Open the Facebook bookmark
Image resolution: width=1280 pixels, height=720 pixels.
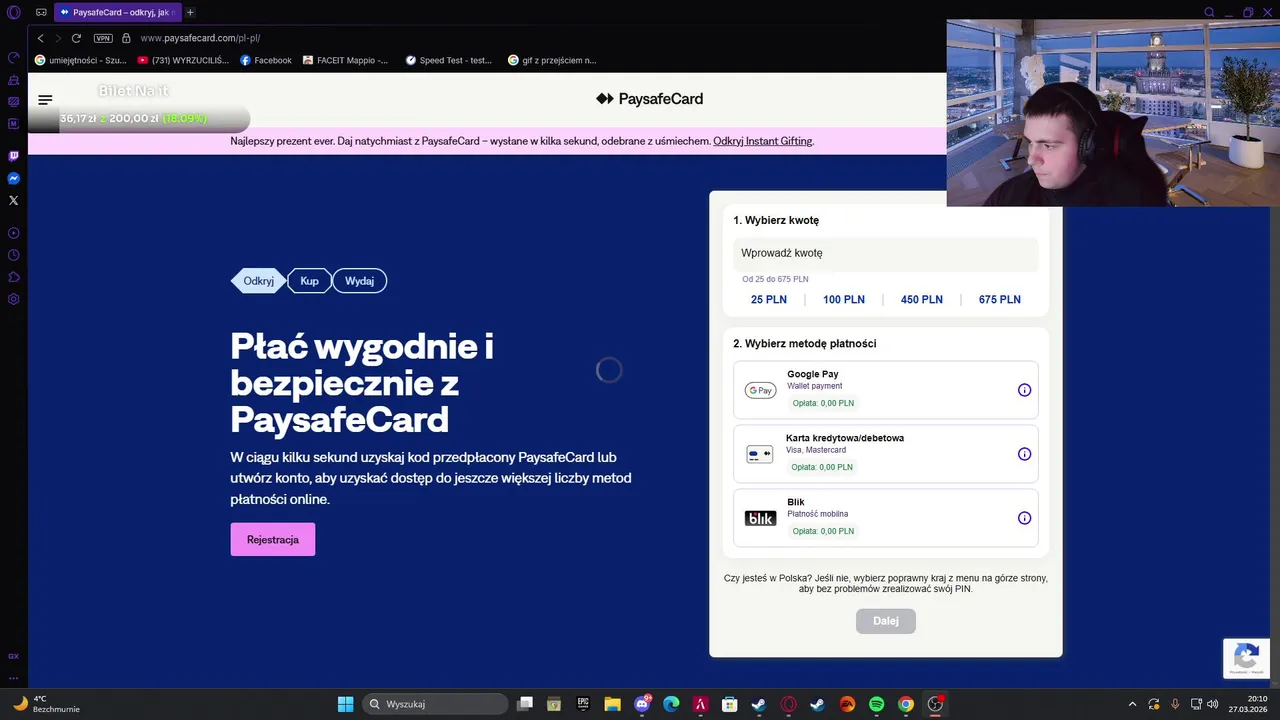point(266,60)
